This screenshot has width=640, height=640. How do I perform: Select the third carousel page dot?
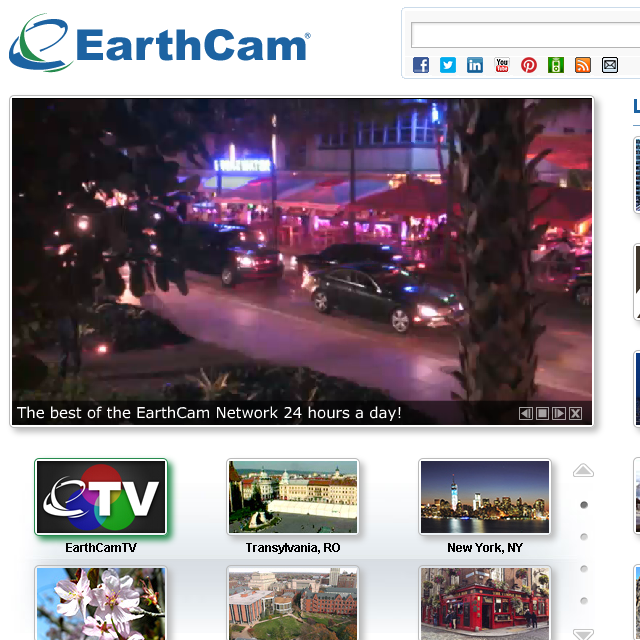pyautogui.click(x=584, y=569)
